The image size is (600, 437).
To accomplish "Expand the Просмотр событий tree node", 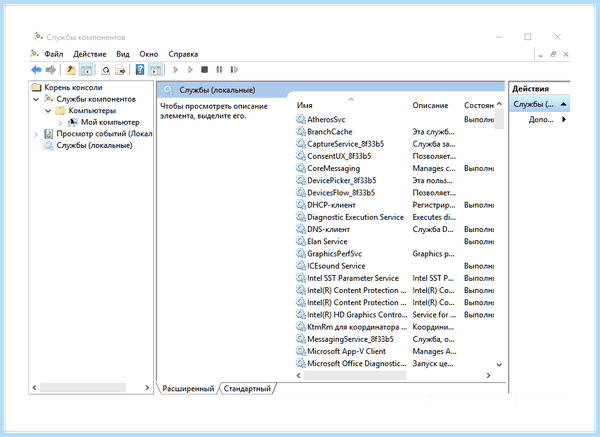I will pyautogui.click(x=36, y=134).
